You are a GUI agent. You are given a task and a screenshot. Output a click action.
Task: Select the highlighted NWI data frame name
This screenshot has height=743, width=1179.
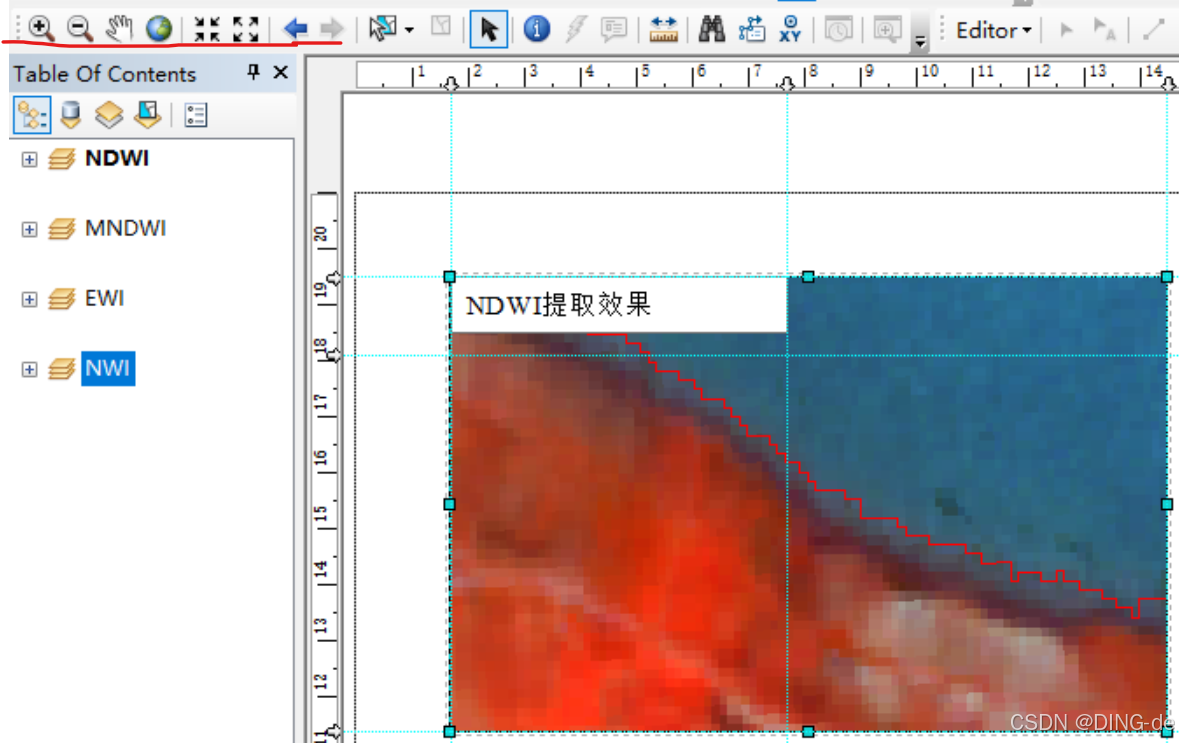108,368
